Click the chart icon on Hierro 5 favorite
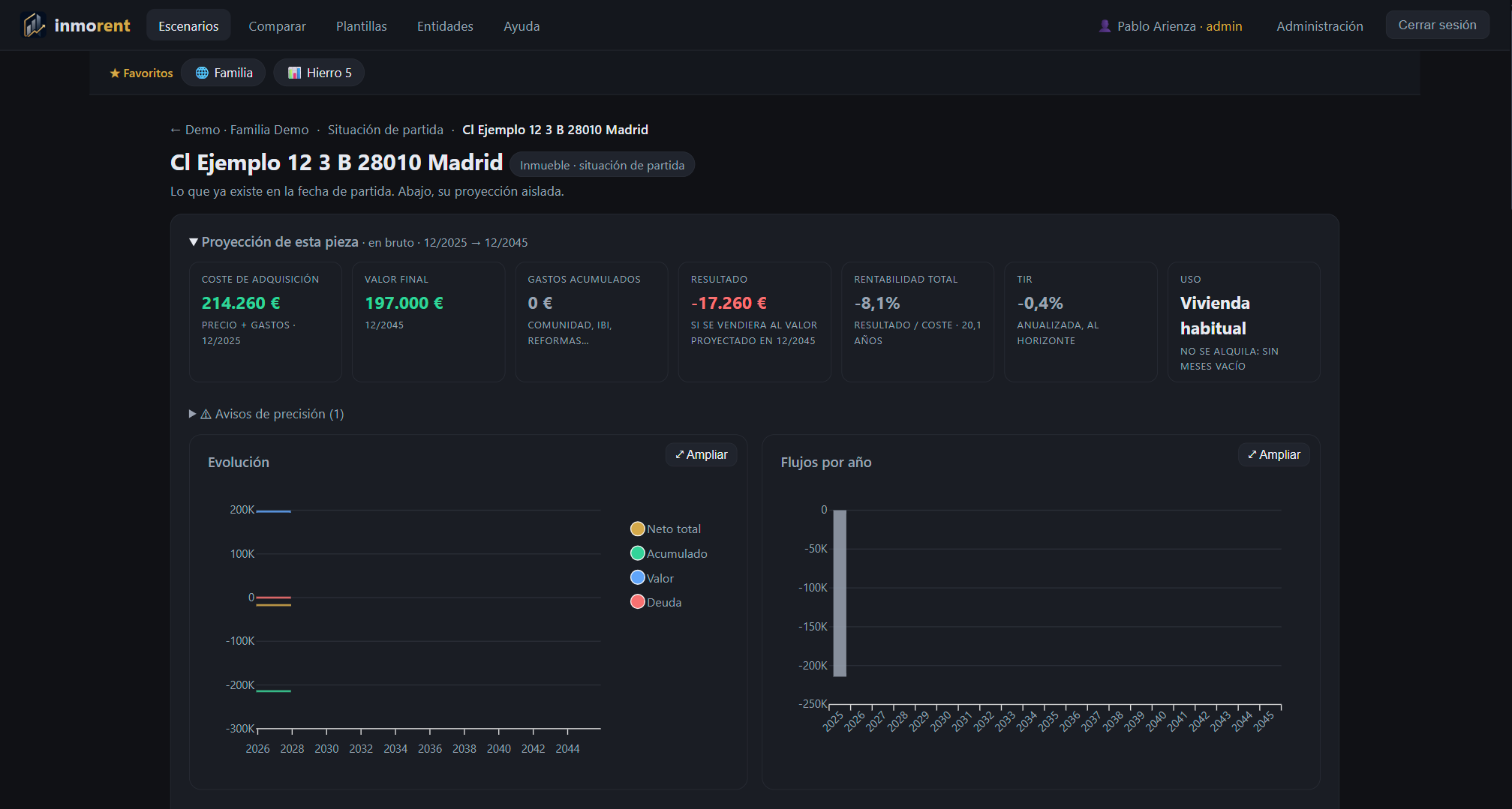Viewport: 1512px width, 809px height. 294,73
